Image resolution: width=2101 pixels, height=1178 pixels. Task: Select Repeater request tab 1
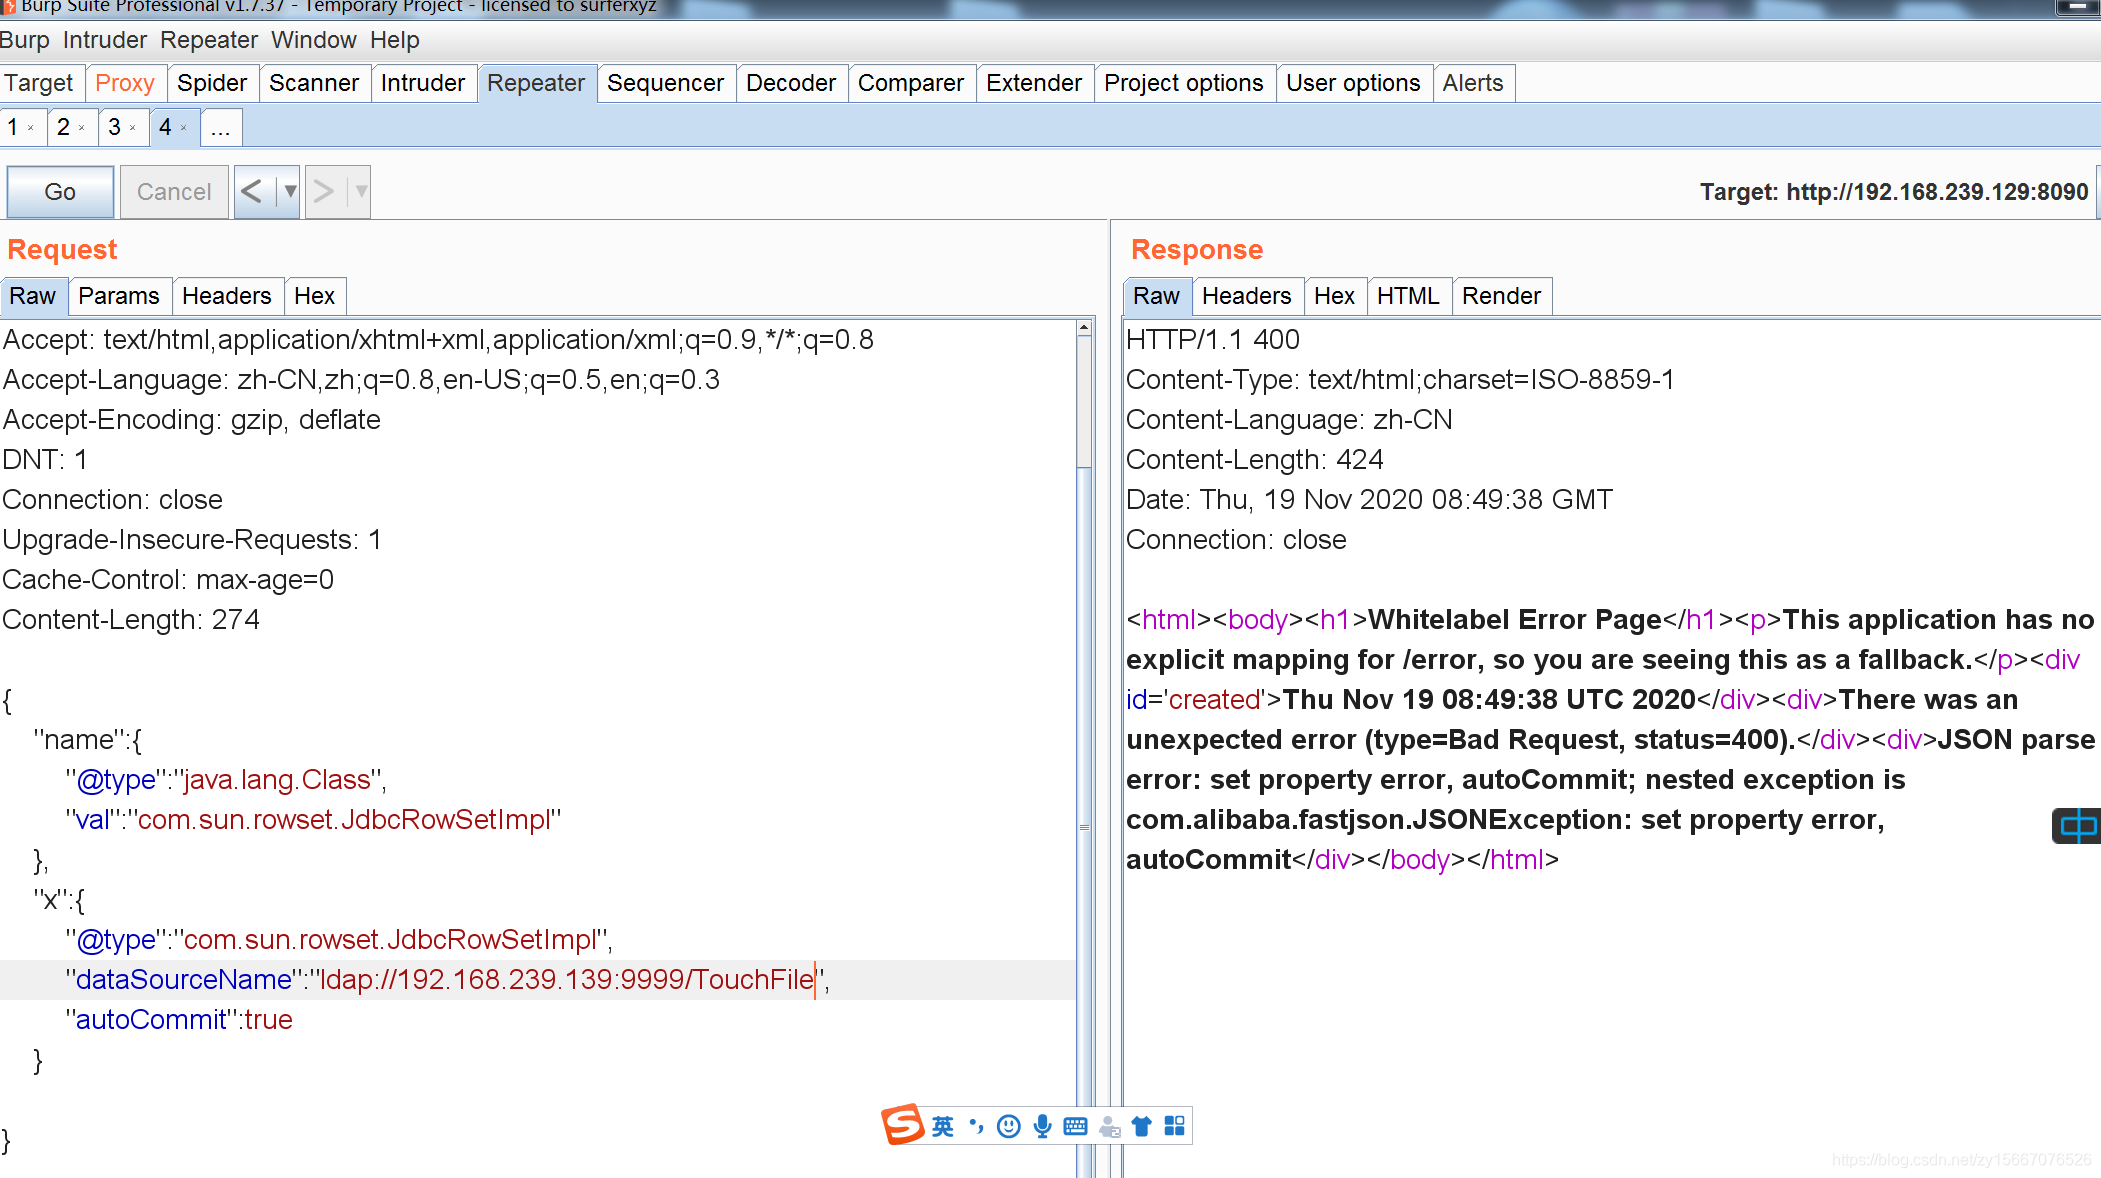(13, 127)
